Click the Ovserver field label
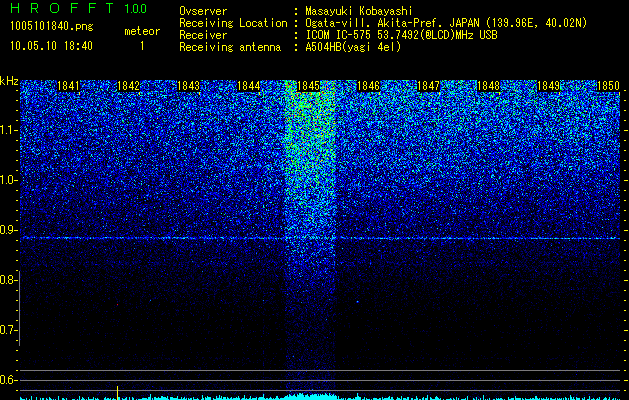The height and width of the screenshot is (400, 629). click(x=203, y=11)
